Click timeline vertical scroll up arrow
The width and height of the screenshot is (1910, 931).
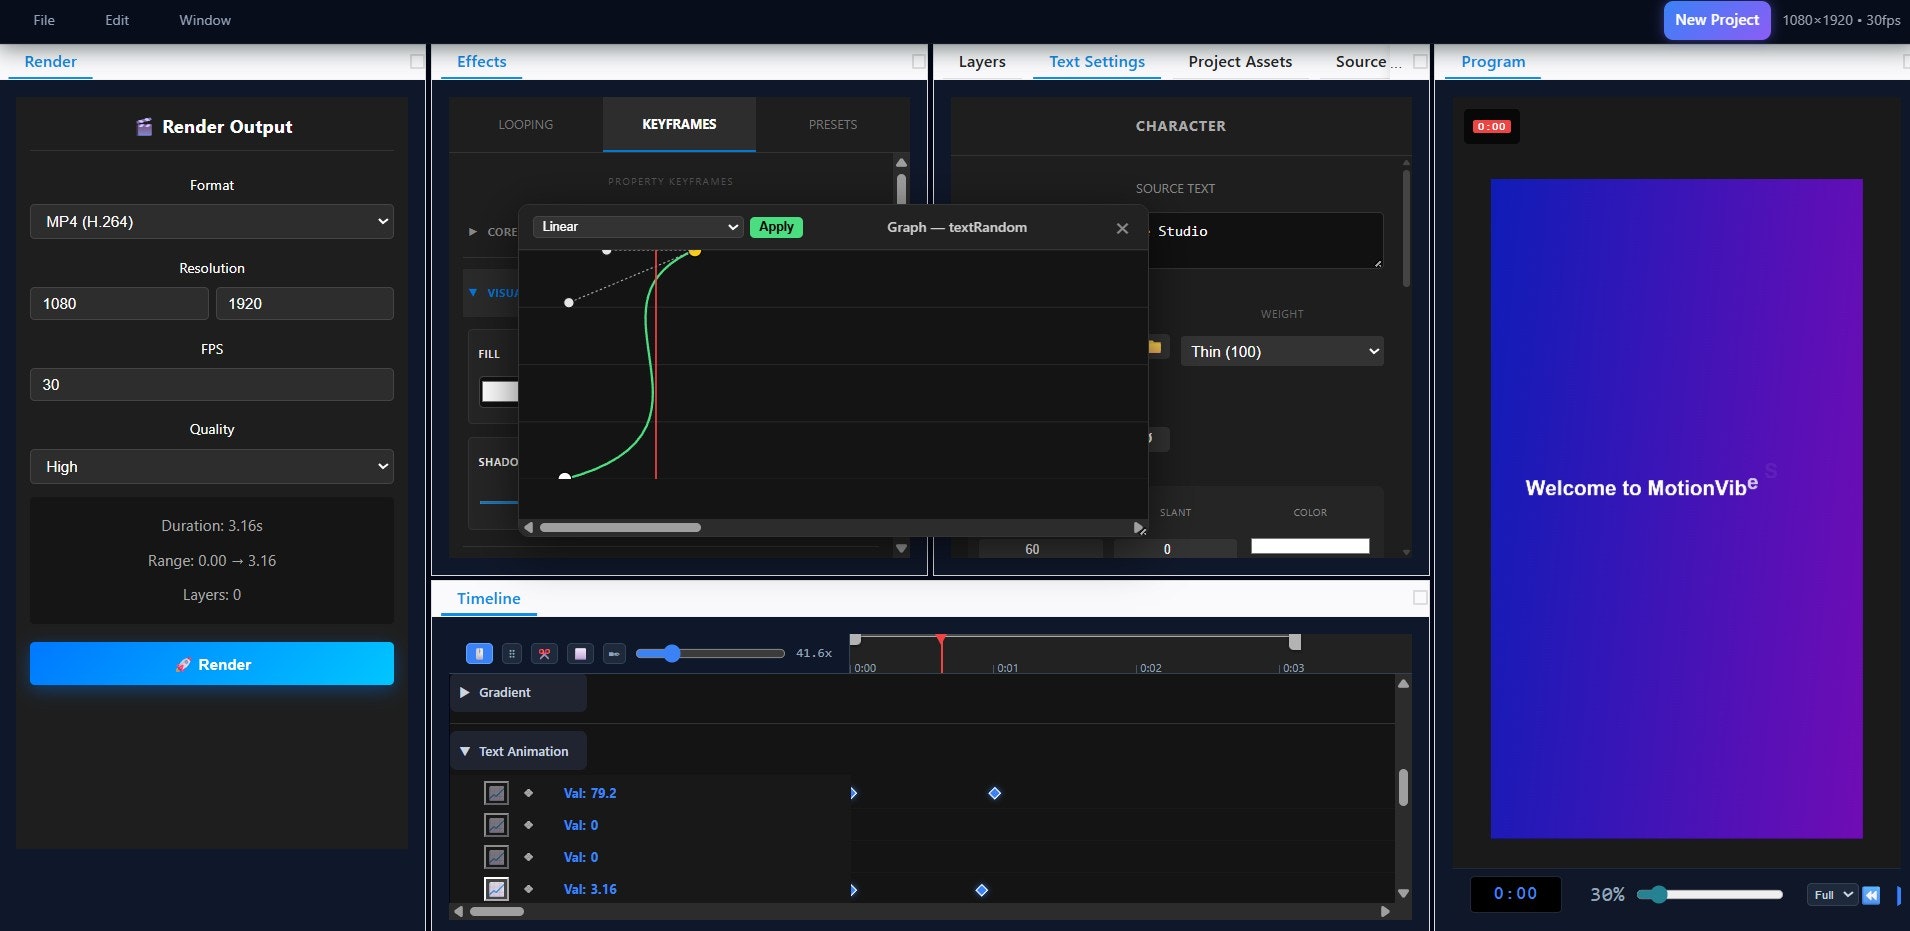[x=1403, y=684]
